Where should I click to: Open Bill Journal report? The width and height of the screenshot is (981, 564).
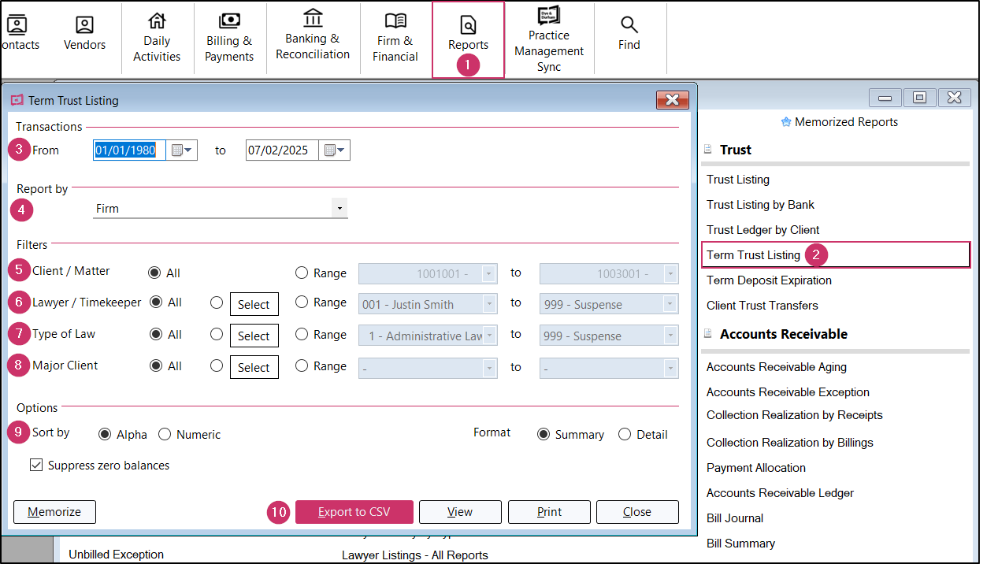[x=734, y=518]
